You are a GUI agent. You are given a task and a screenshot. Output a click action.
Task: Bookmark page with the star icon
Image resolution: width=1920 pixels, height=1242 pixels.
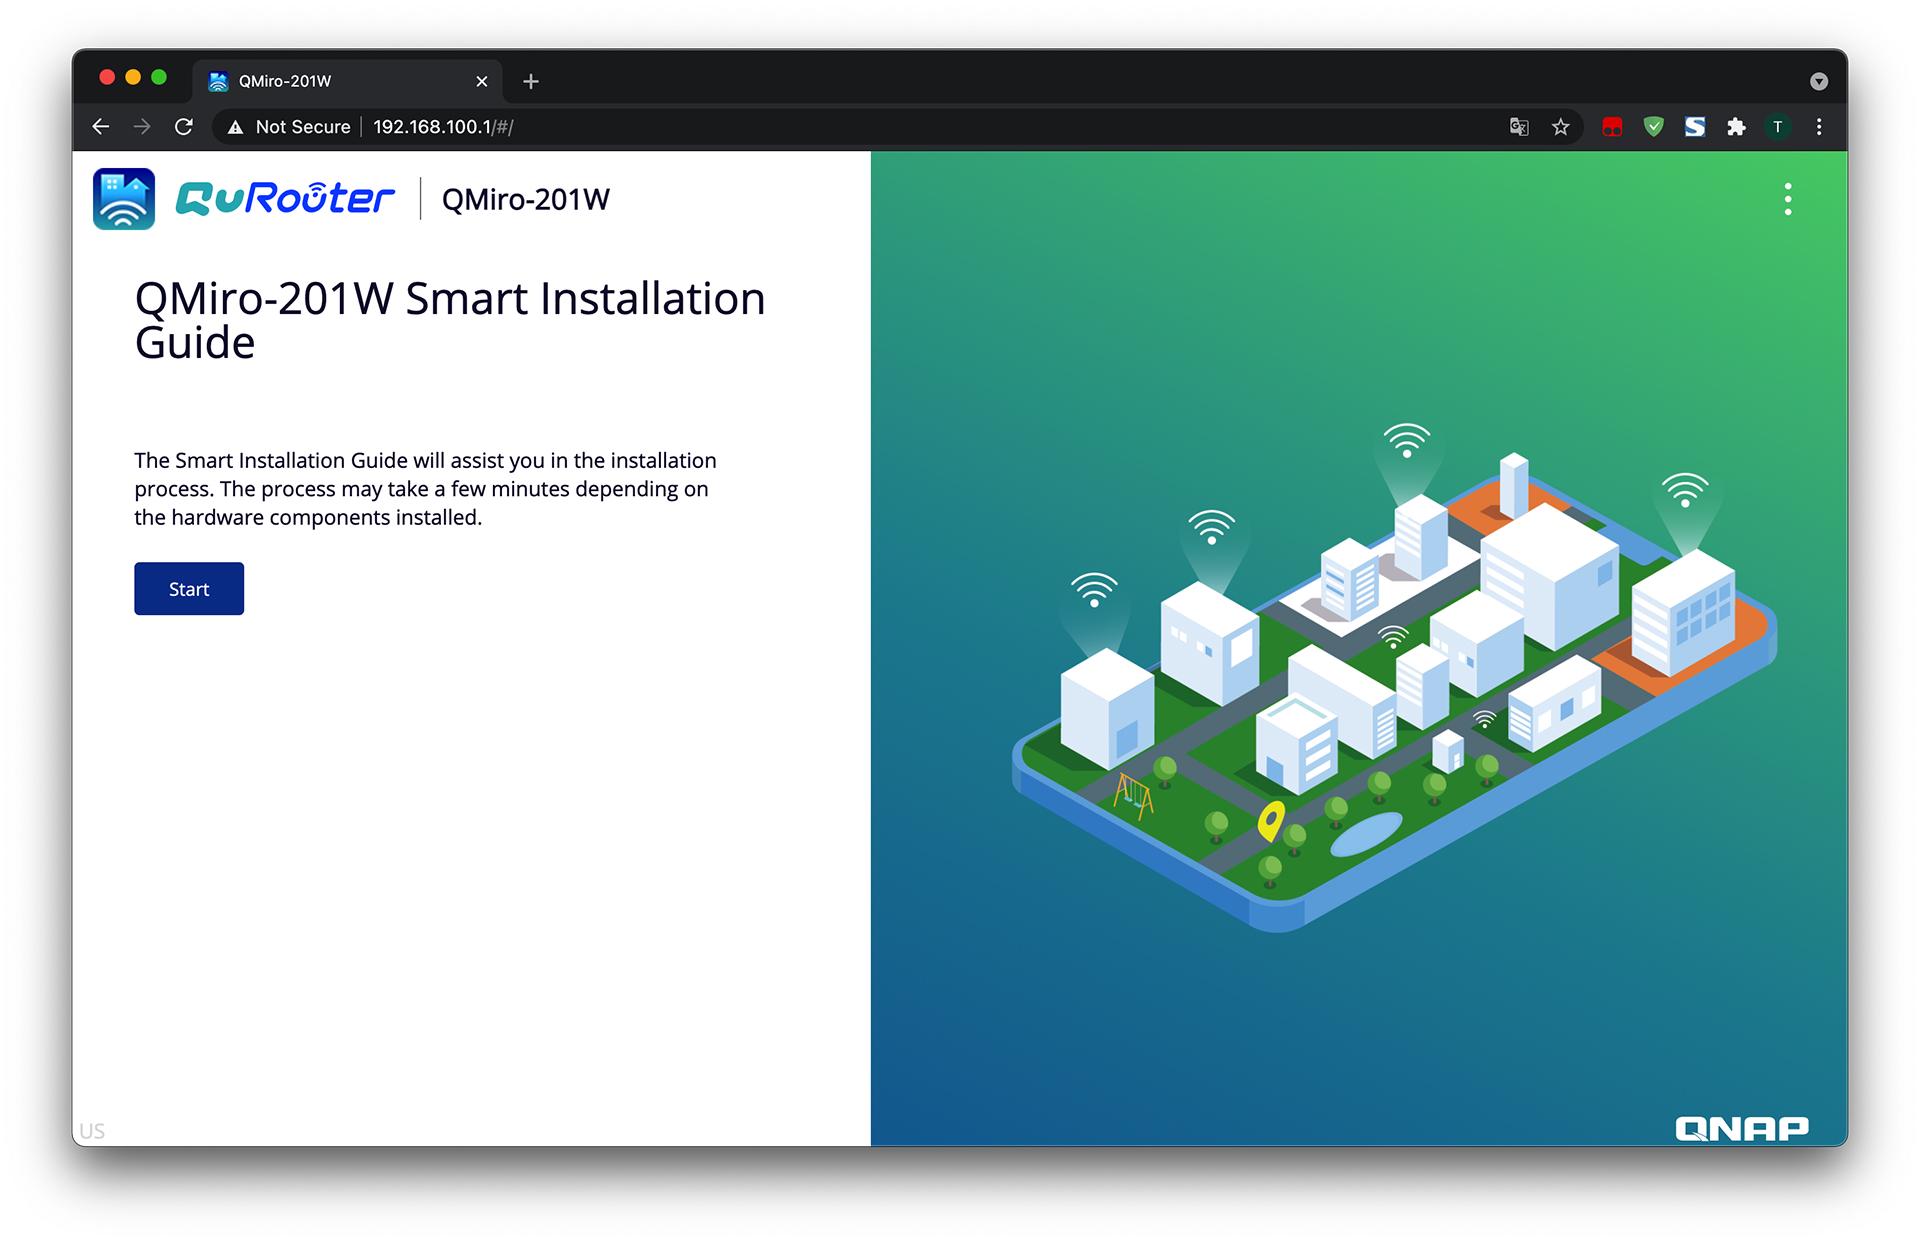(1560, 127)
